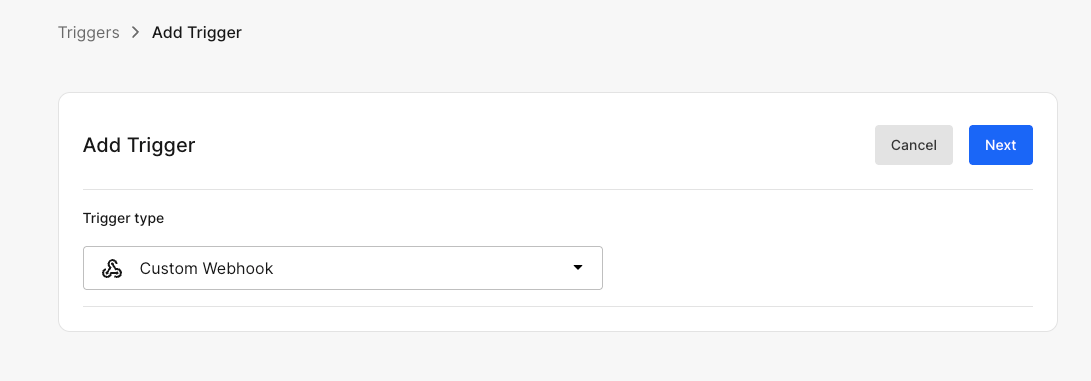Image resolution: width=1091 pixels, height=381 pixels.
Task: Click the caret at right of Custom Webhook
Action: point(578,268)
